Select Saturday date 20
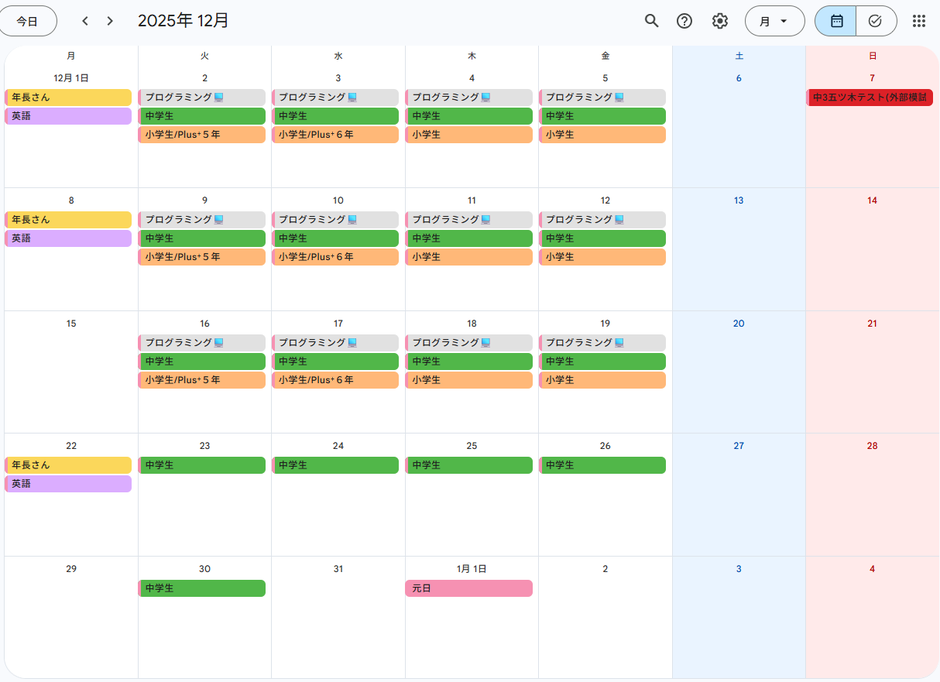This screenshot has width=940, height=682. (x=739, y=323)
